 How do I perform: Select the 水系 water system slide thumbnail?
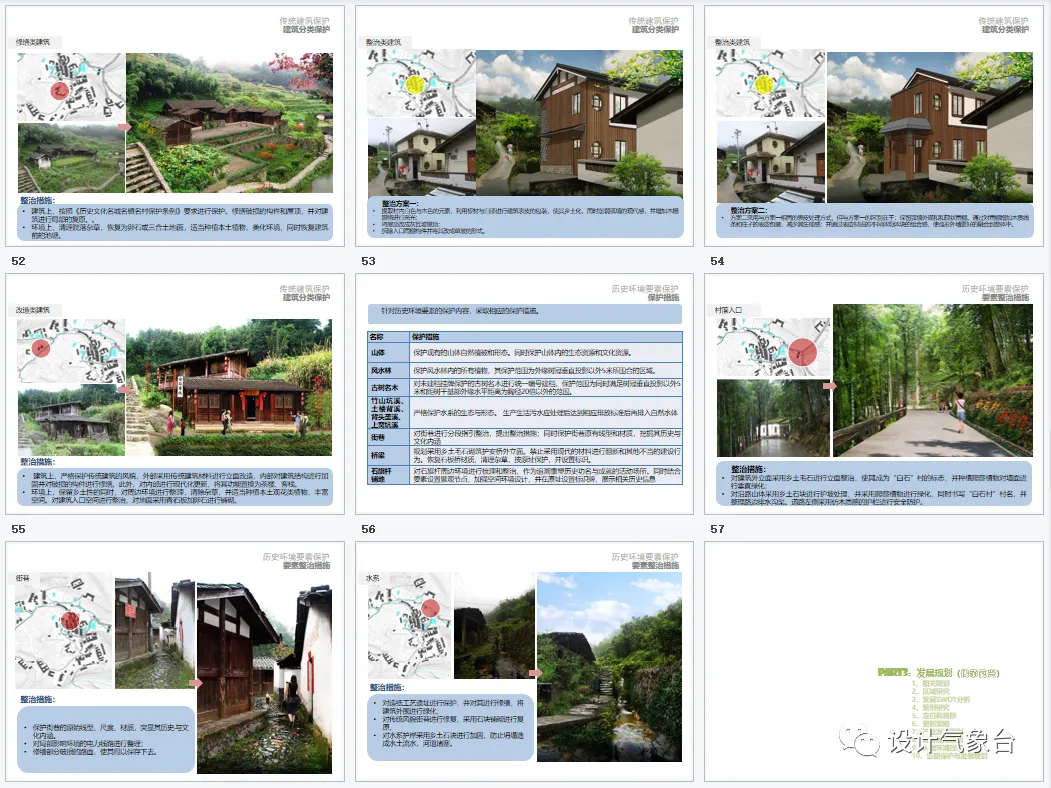[x=524, y=661]
